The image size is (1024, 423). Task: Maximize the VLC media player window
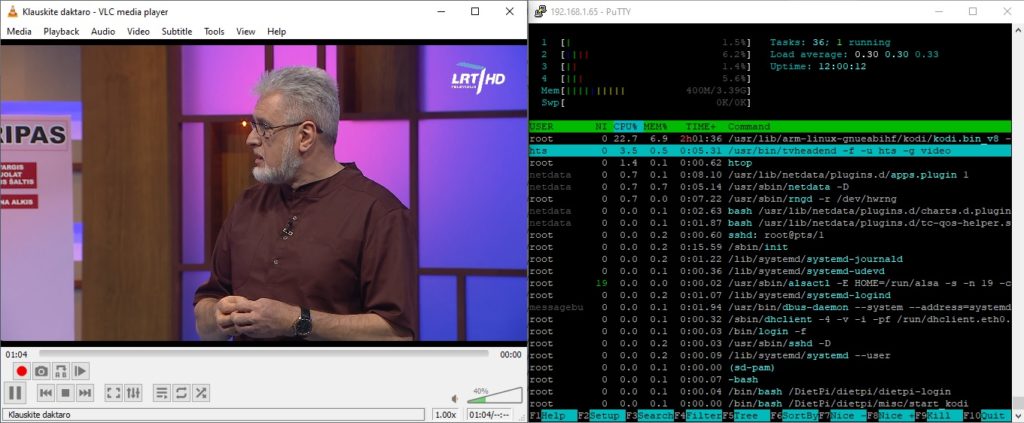475,11
